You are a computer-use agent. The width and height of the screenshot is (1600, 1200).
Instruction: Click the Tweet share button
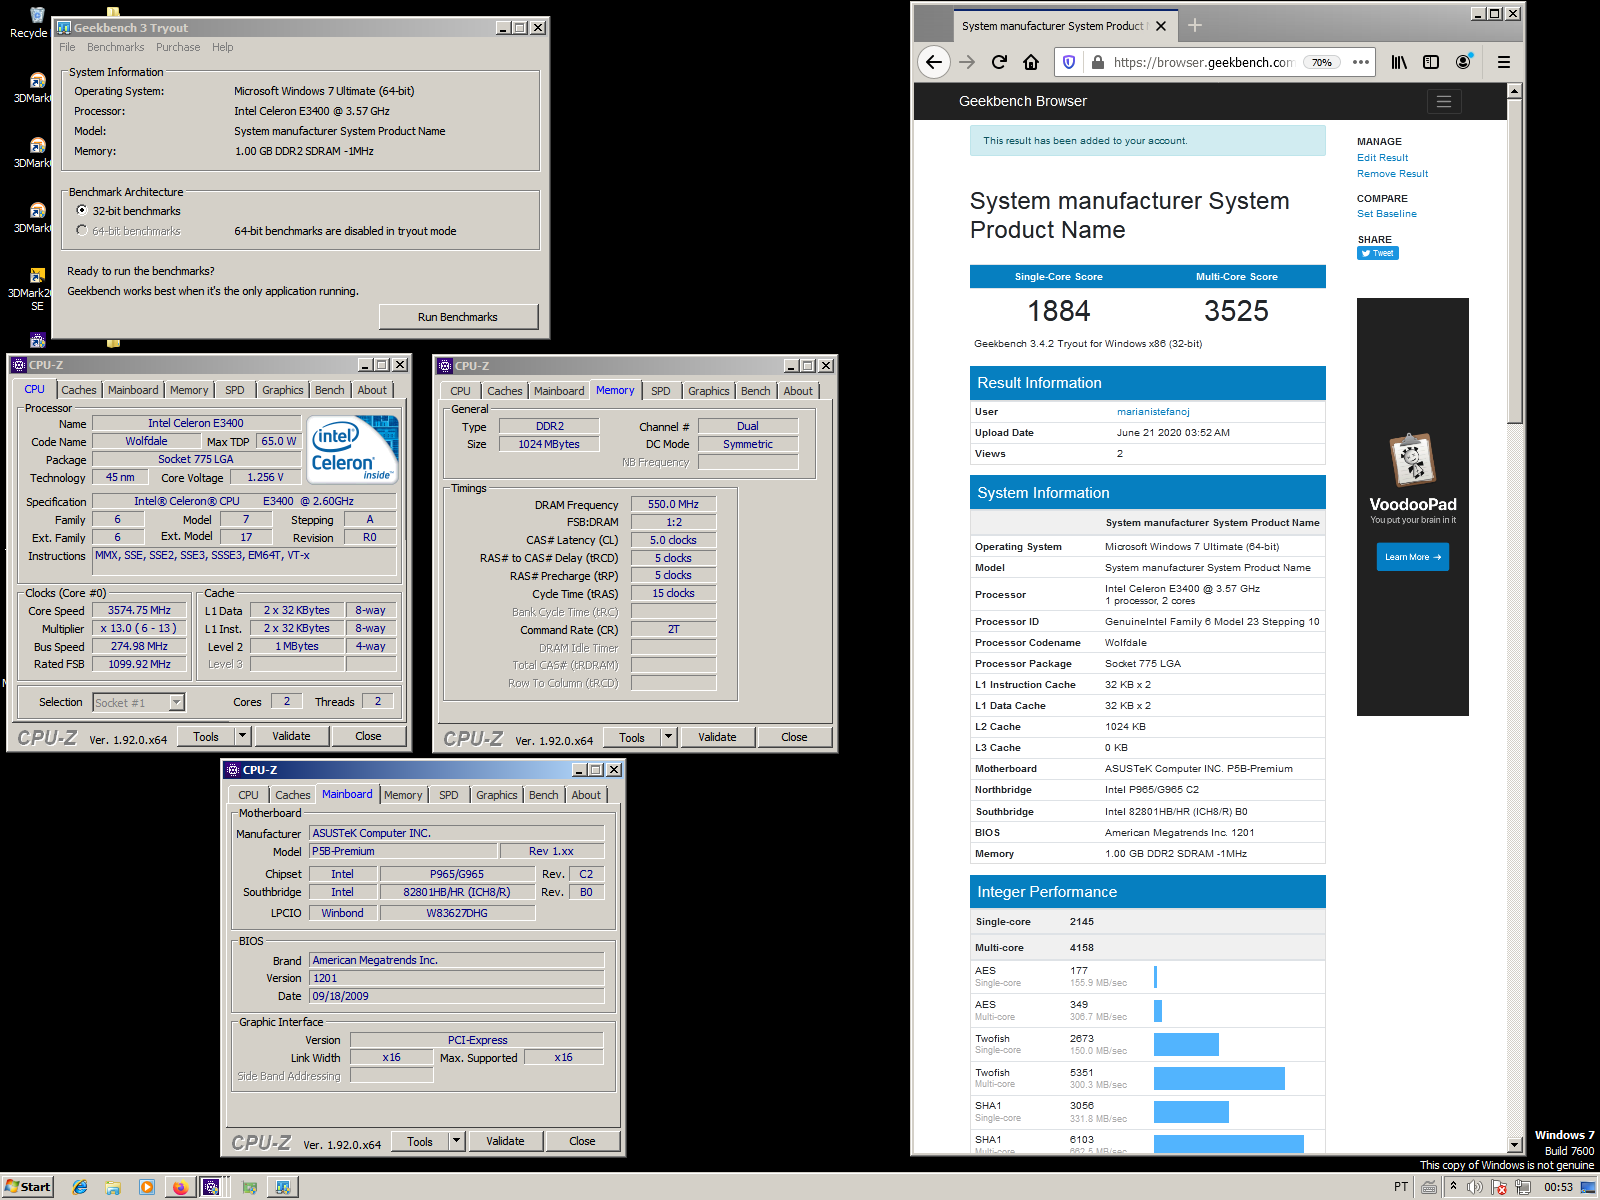pos(1378,253)
